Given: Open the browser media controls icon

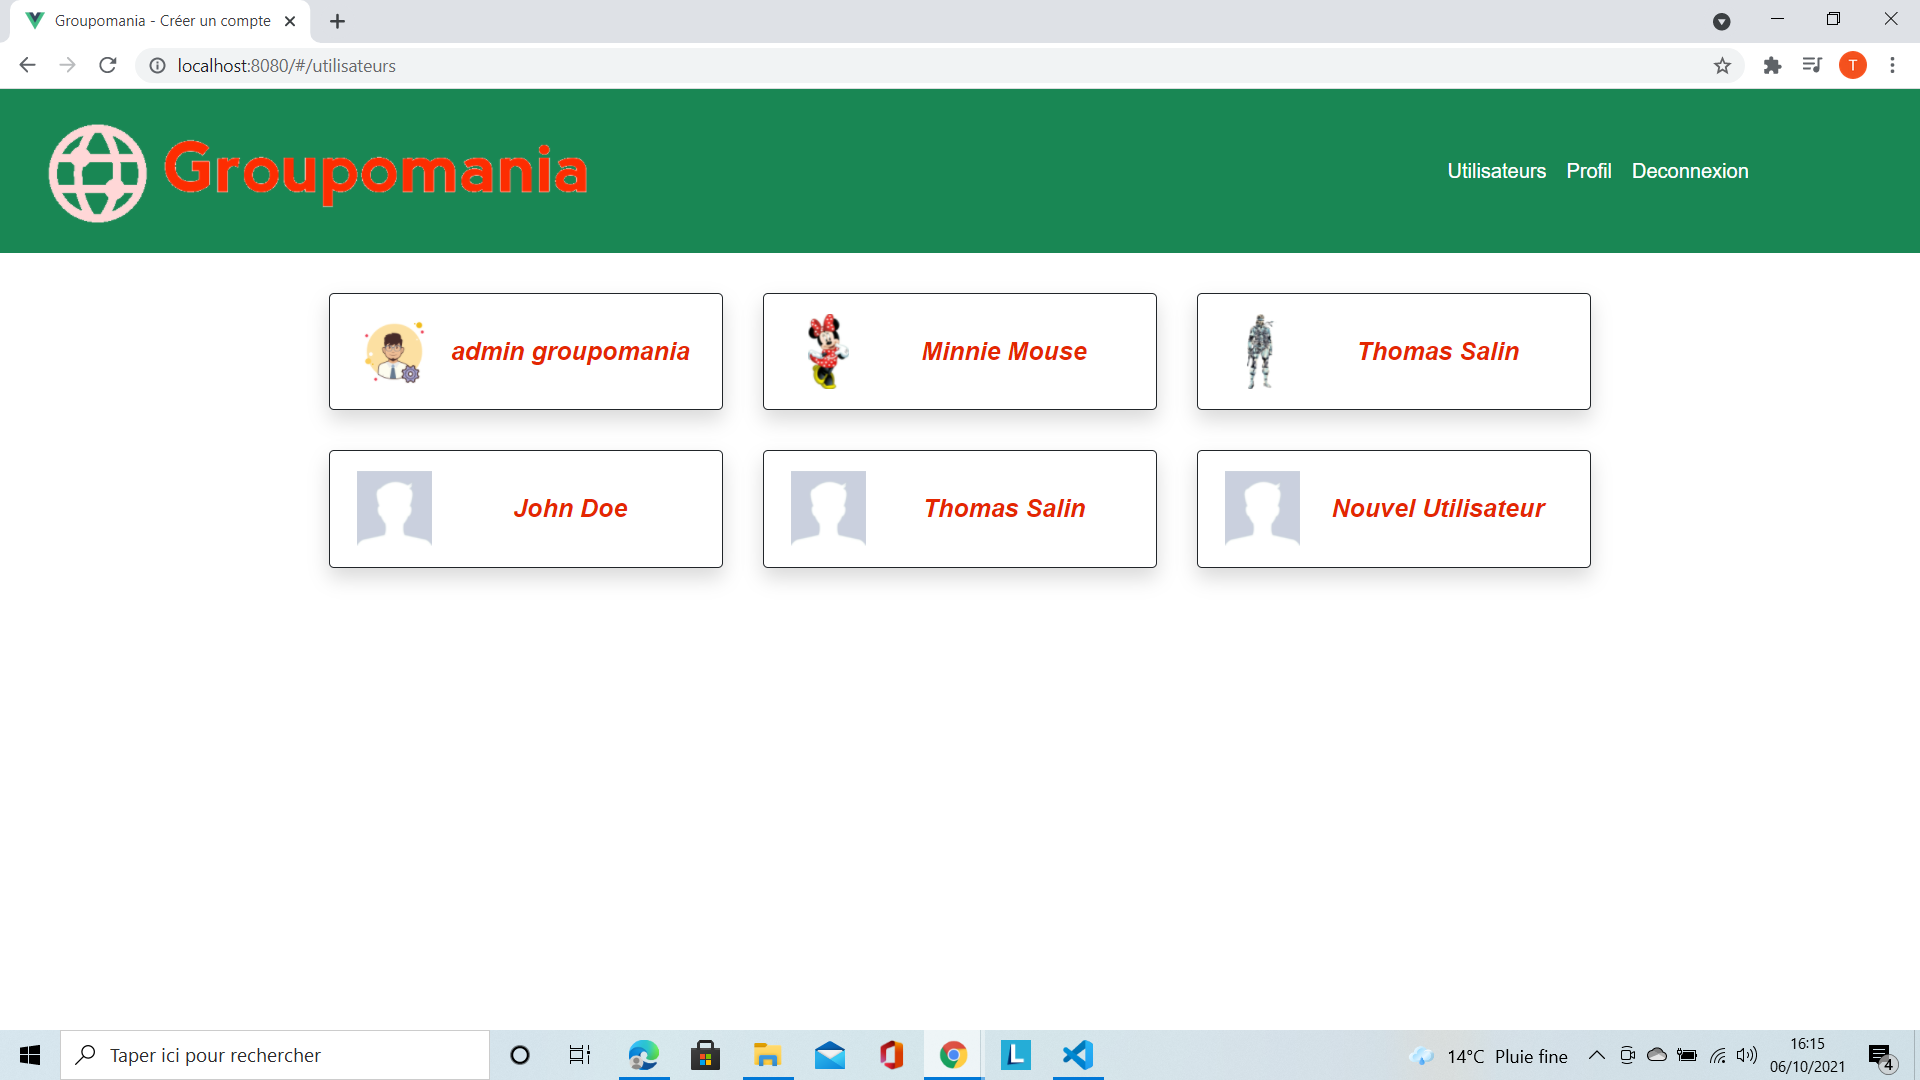Looking at the screenshot, I should pos(1812,65).
